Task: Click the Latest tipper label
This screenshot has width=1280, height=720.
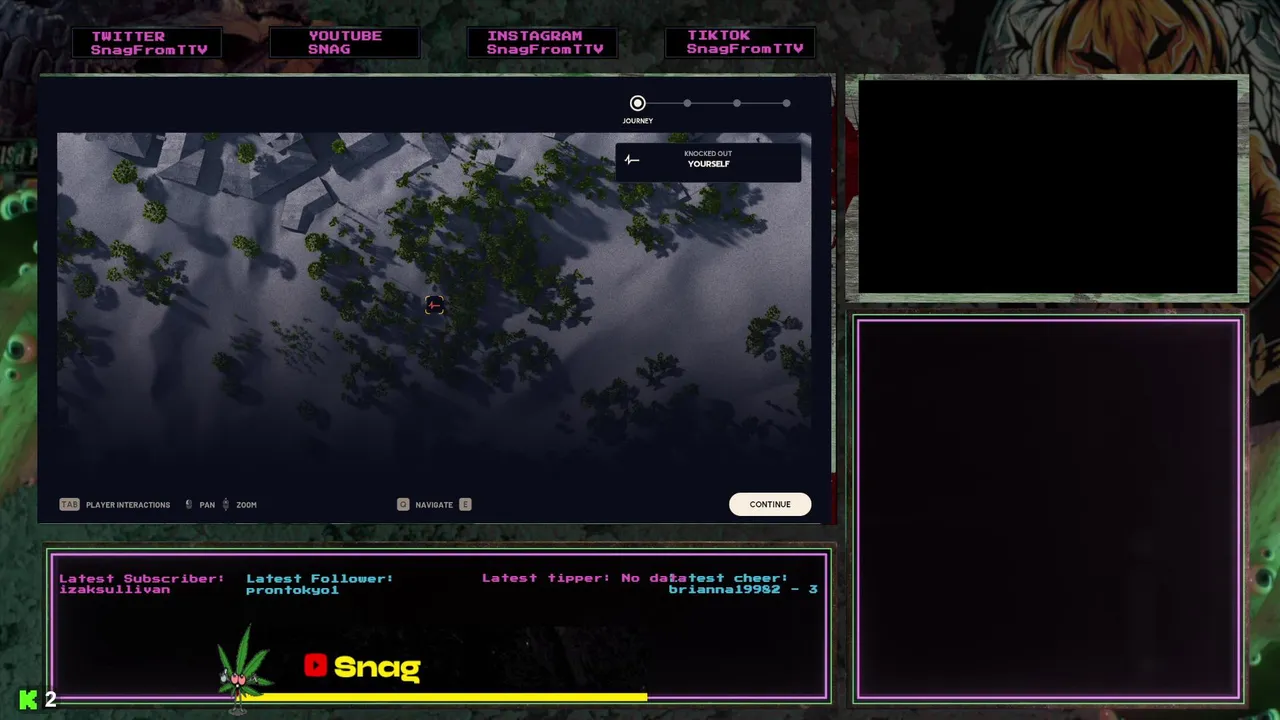Action: (x=546, y=578)
